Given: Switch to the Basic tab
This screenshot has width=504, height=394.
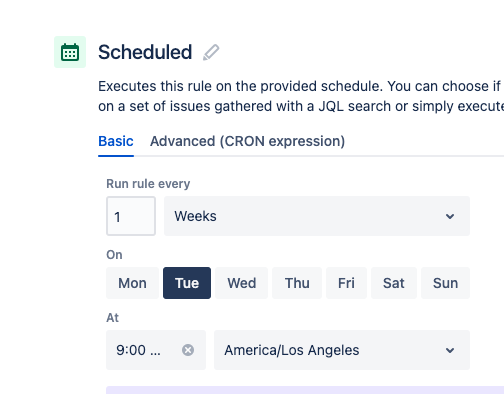Looking at the screenshot, I should click(116, 141).
